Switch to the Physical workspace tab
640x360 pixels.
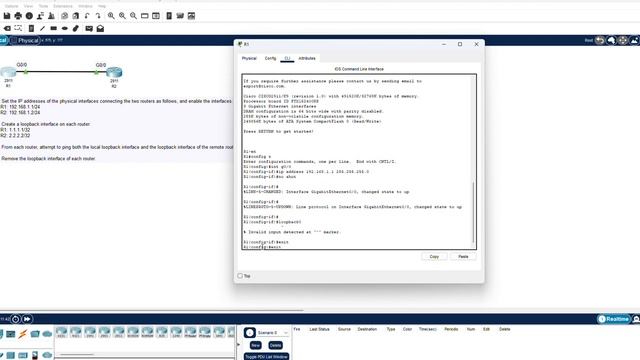point(25,40)
